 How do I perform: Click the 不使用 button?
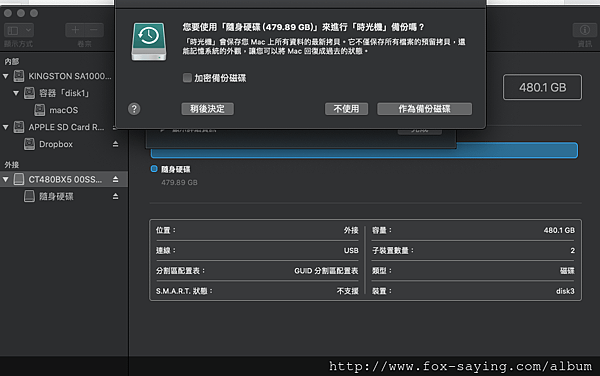[x=346, y=109]
